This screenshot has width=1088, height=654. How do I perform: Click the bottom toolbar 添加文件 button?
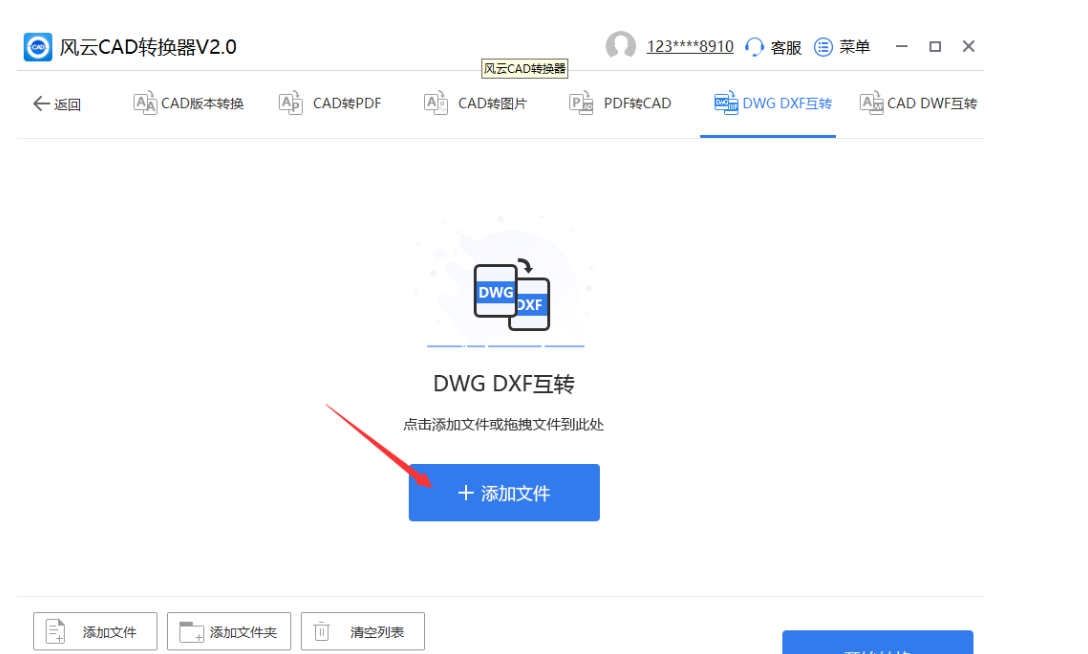tap(95, 631)
